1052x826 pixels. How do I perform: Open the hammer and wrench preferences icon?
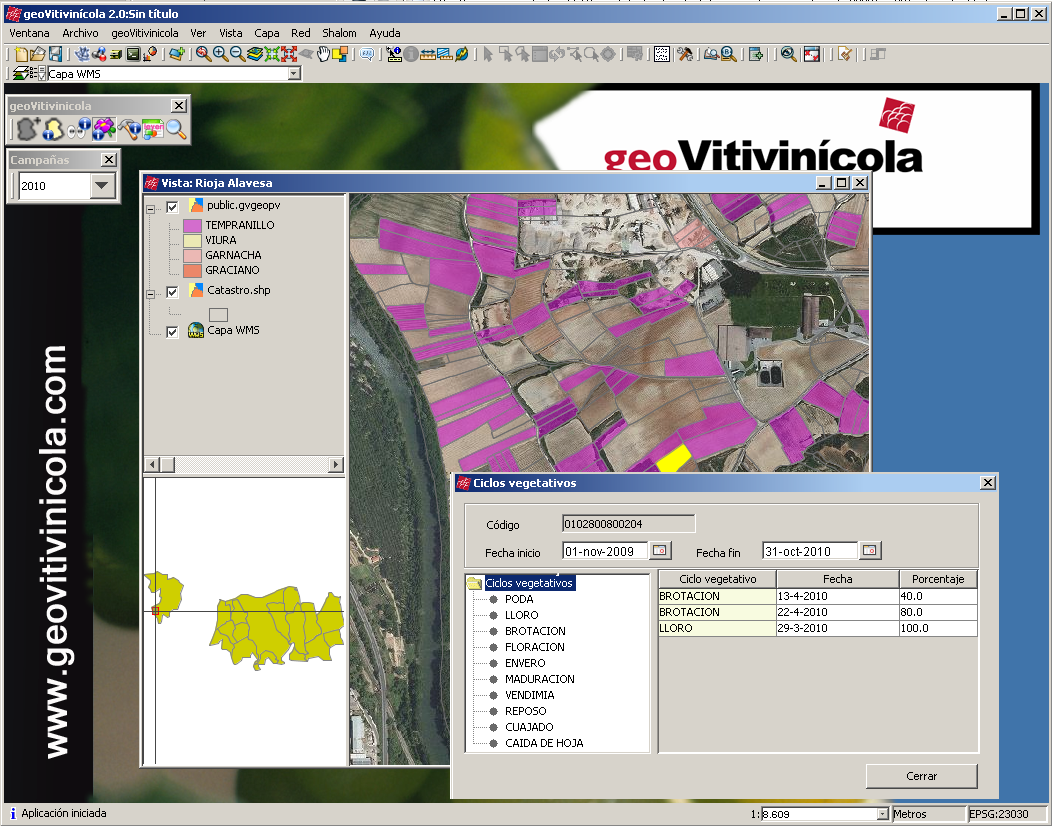click(685, 54)
